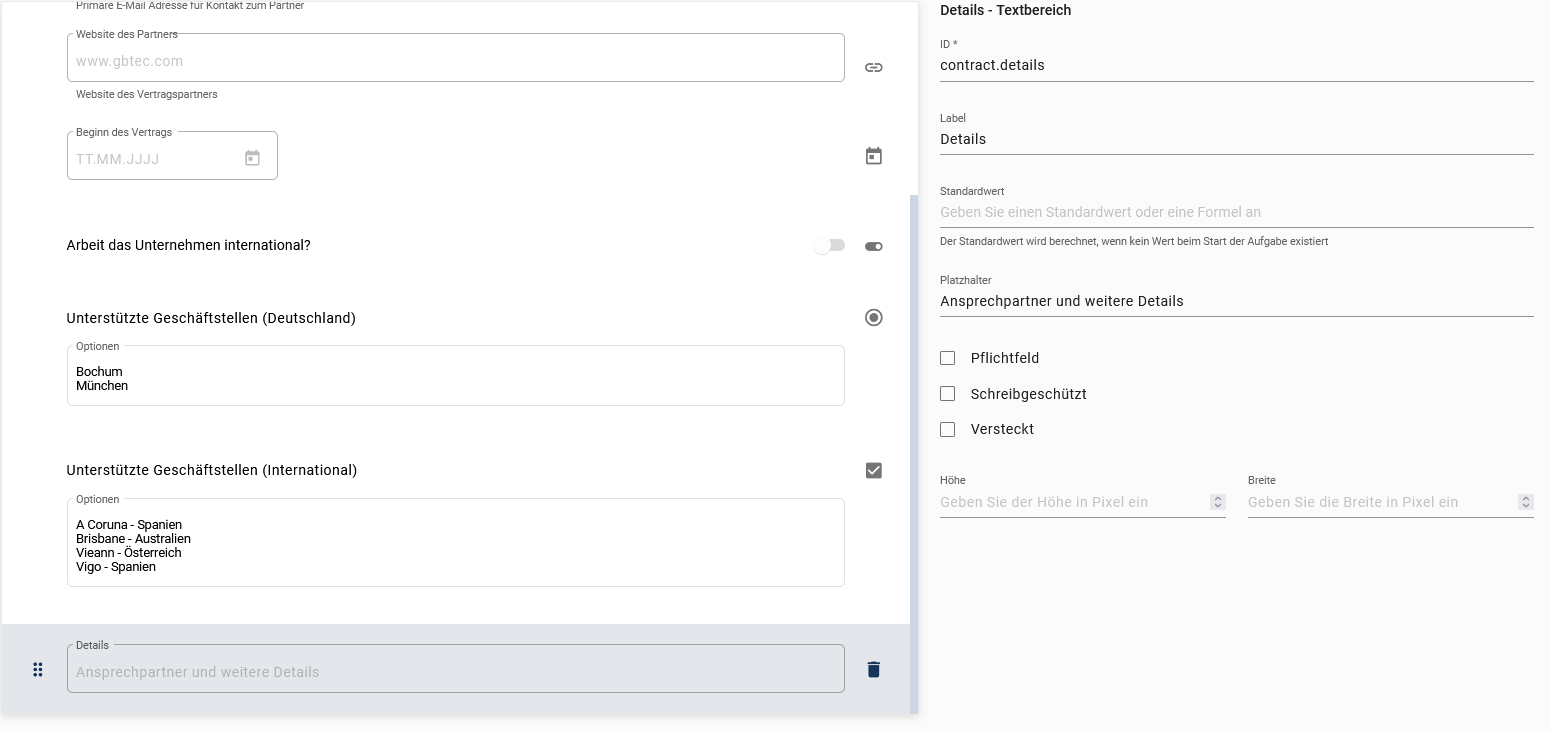Image resolution: width=1551 pixels, height=732 pixels.
Task: Edit the ID field contract.details
Action: click(1235, 65)
